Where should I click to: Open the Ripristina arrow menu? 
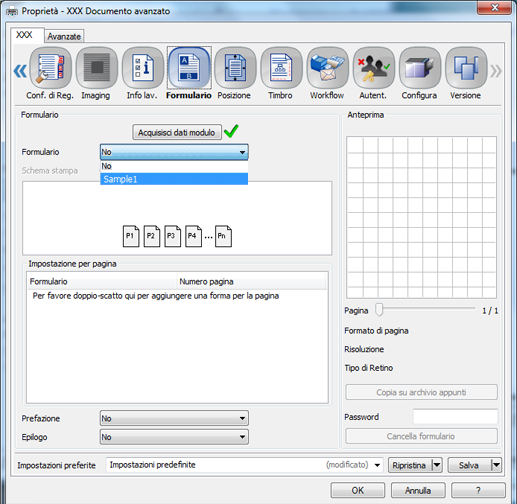click(x=437, y=465)
